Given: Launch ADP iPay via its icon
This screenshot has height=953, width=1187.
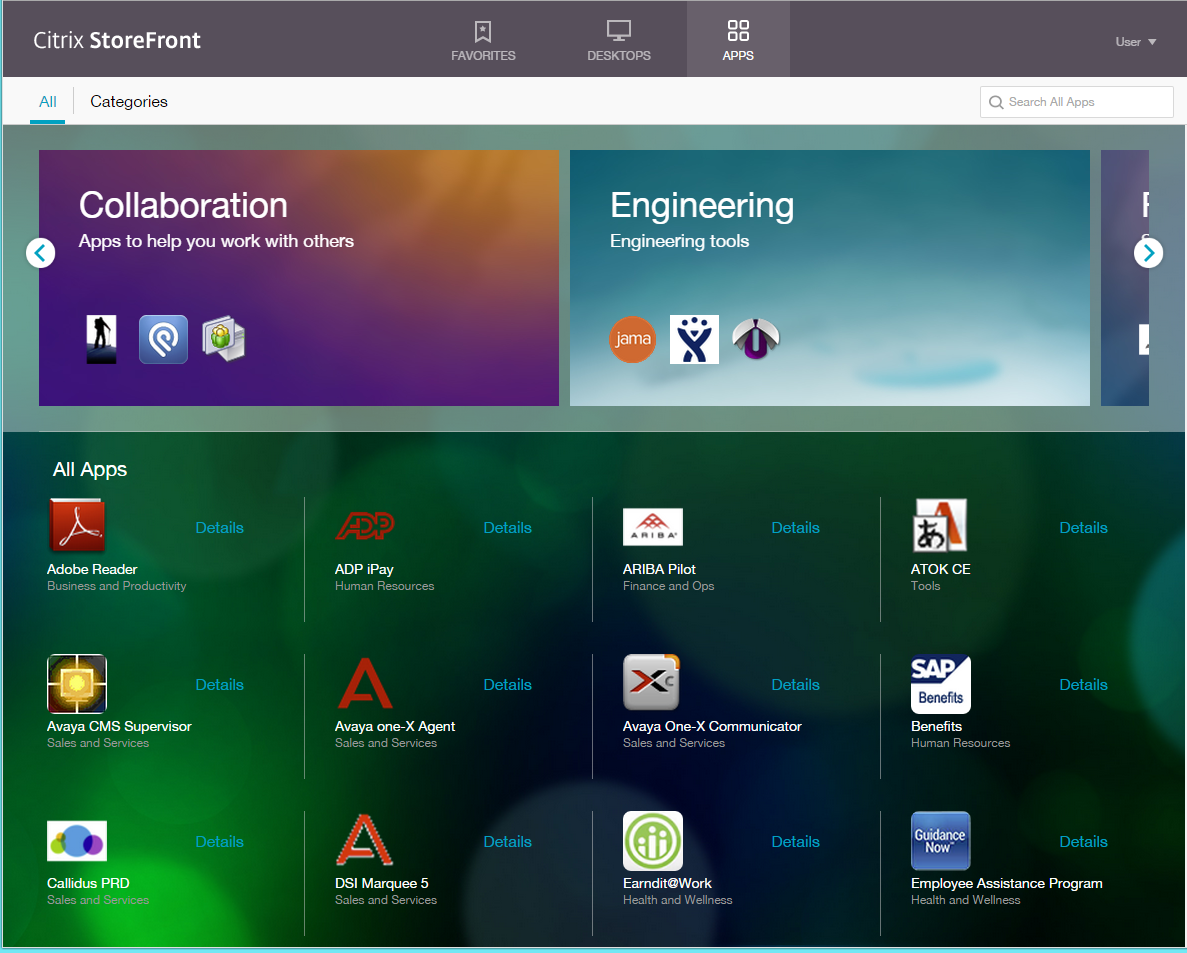Looking at the screenshot, I should click(x=365, y=526).
